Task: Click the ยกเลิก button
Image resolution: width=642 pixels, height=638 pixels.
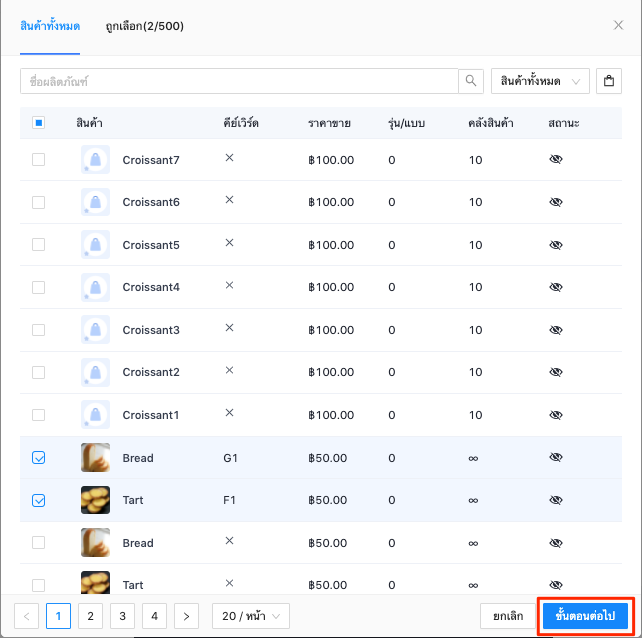Action: coord(508,615)
